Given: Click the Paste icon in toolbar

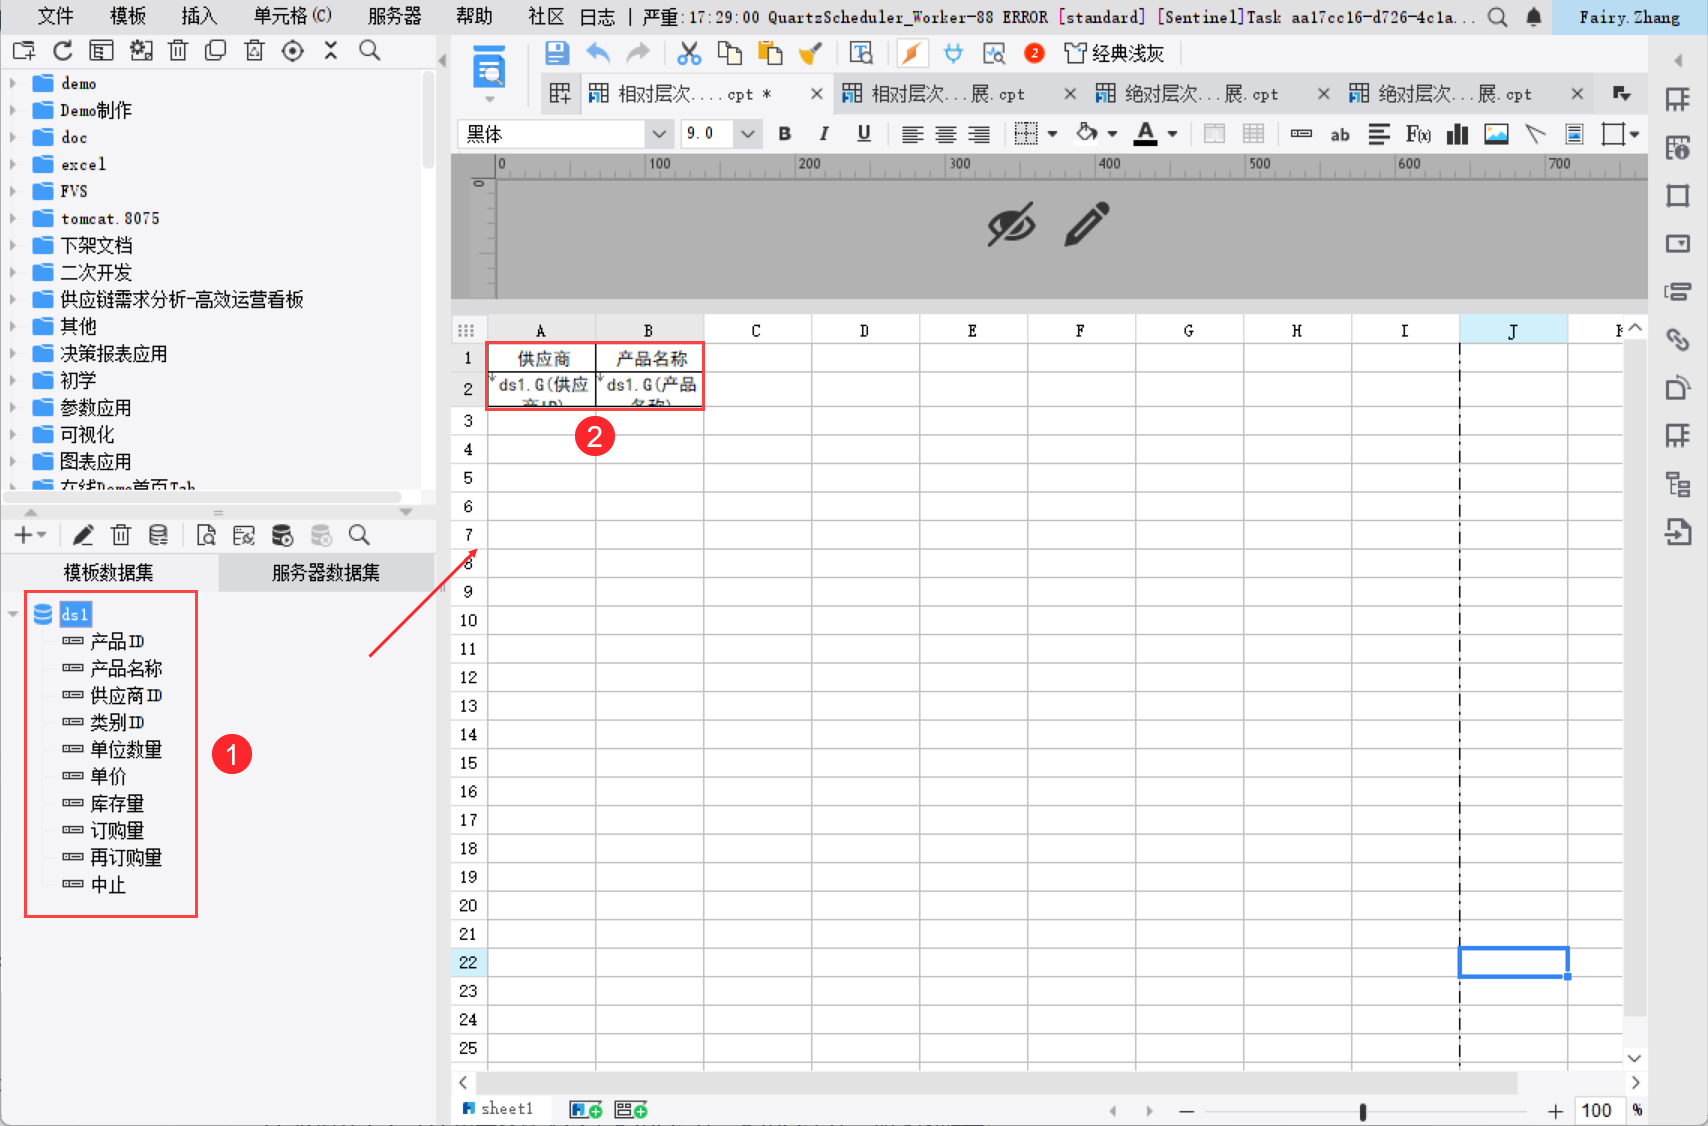Looking at the screenshot, I should pos(770,53).
